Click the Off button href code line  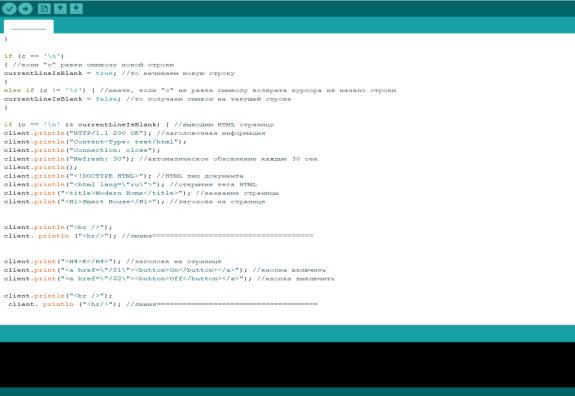point(169,279)
